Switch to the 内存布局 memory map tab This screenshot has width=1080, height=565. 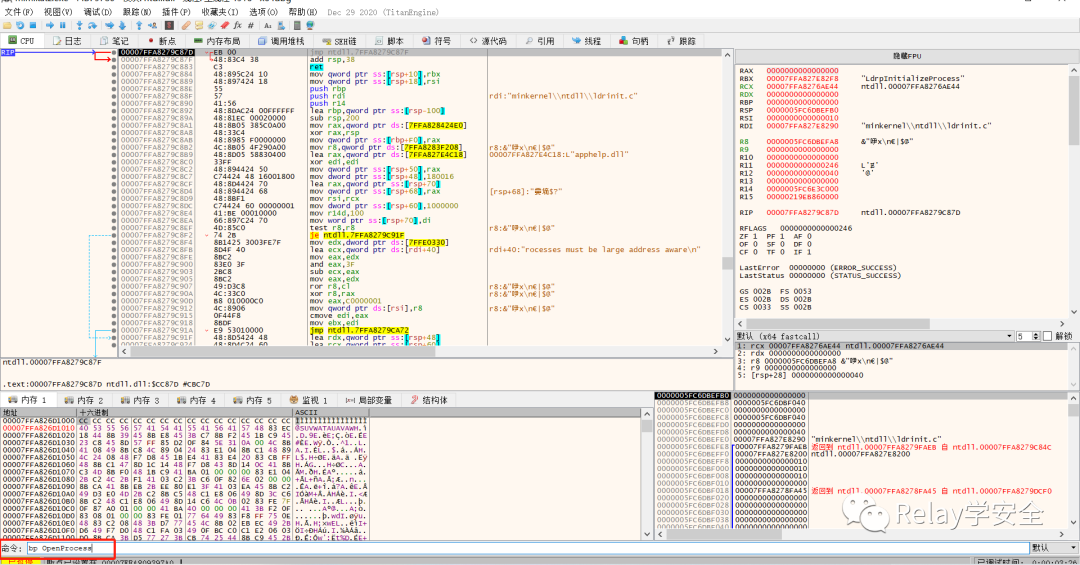[x=217, y=41]
